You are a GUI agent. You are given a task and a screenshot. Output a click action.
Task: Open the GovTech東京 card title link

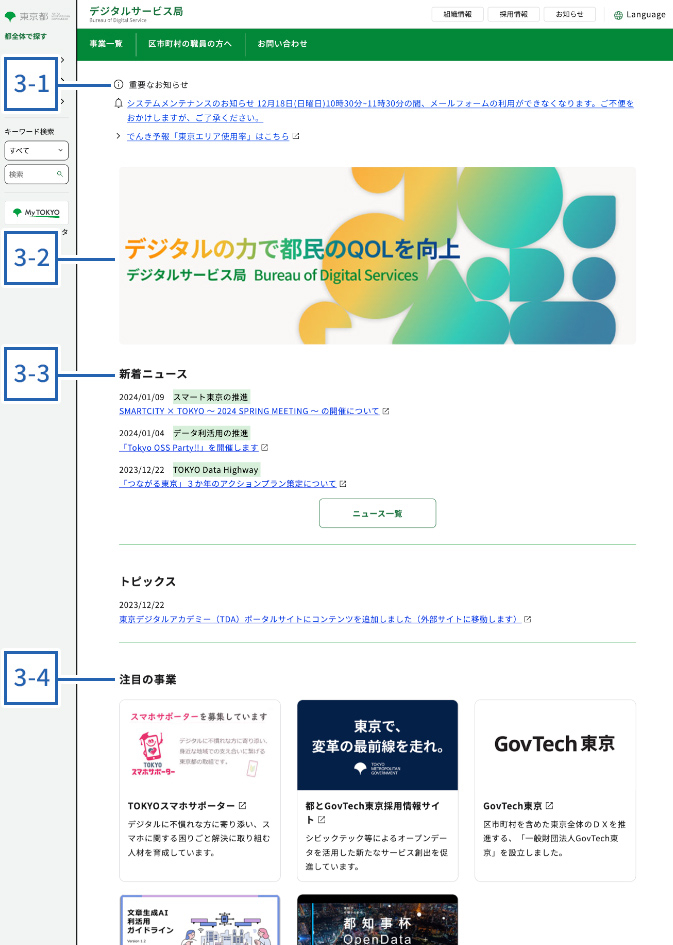click(x=513, y=806)
